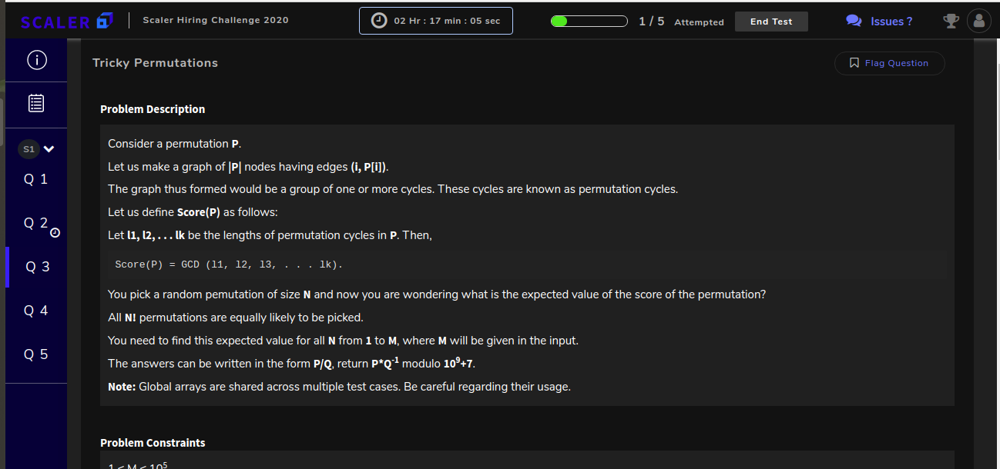Screen dimensions: 1000x469
Task: Go to question Q 2
Action: tap(36, 223)
